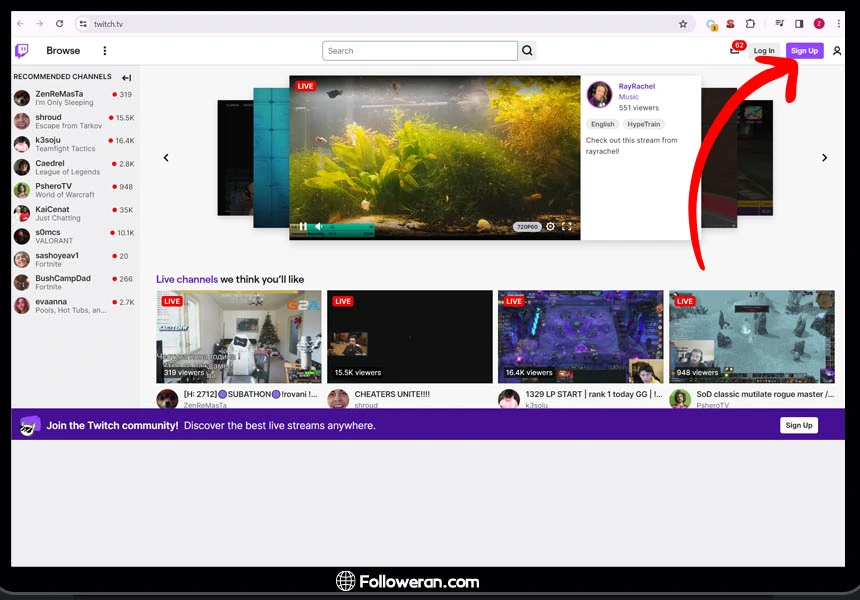The width and height of the screenshot is (860, 600).
Task: Click Sign Up in the top bar
Action: coord(804,51)
